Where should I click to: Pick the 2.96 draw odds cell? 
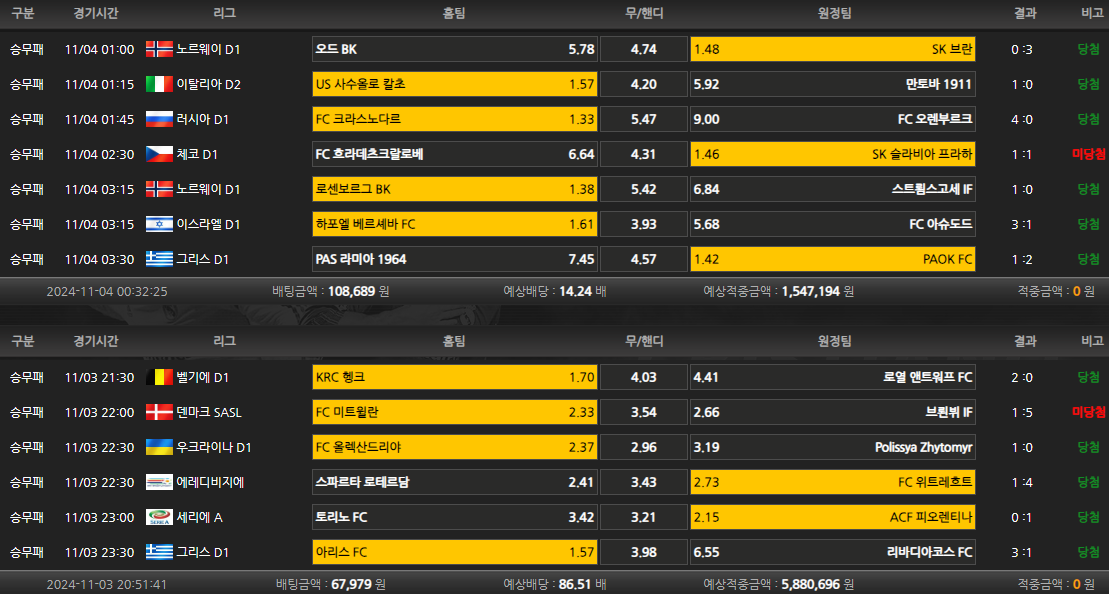tap(644, 447)
